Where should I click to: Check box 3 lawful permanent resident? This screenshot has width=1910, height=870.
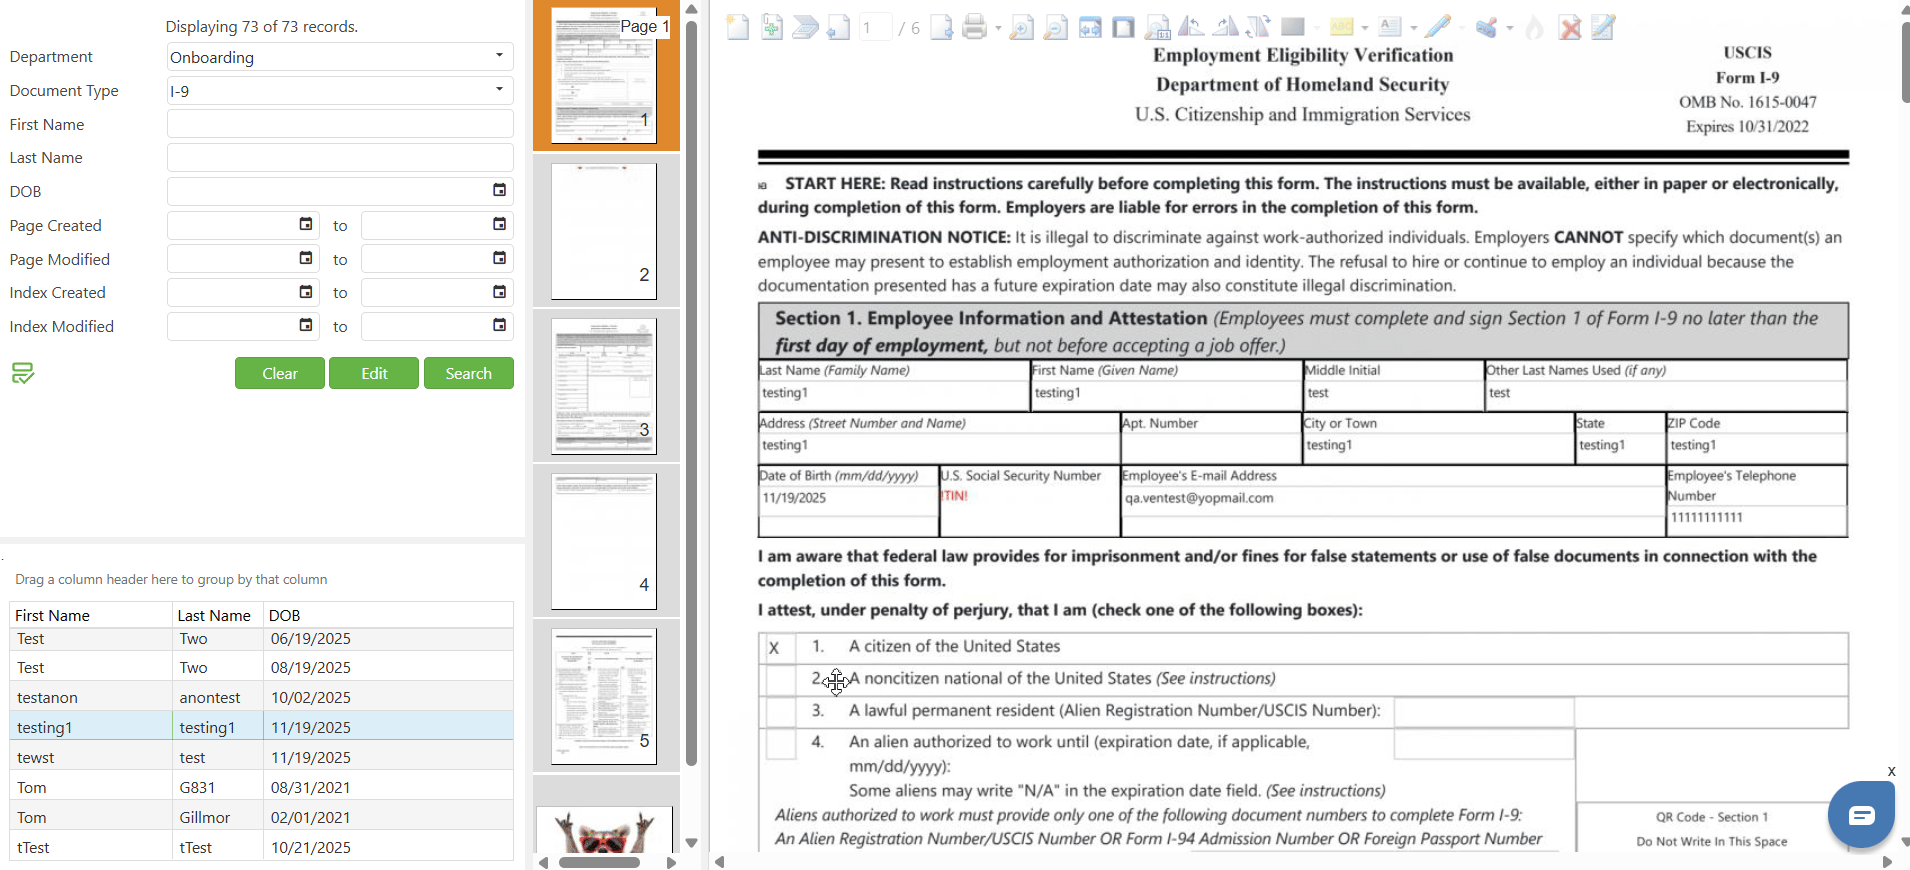coord(781,712)
